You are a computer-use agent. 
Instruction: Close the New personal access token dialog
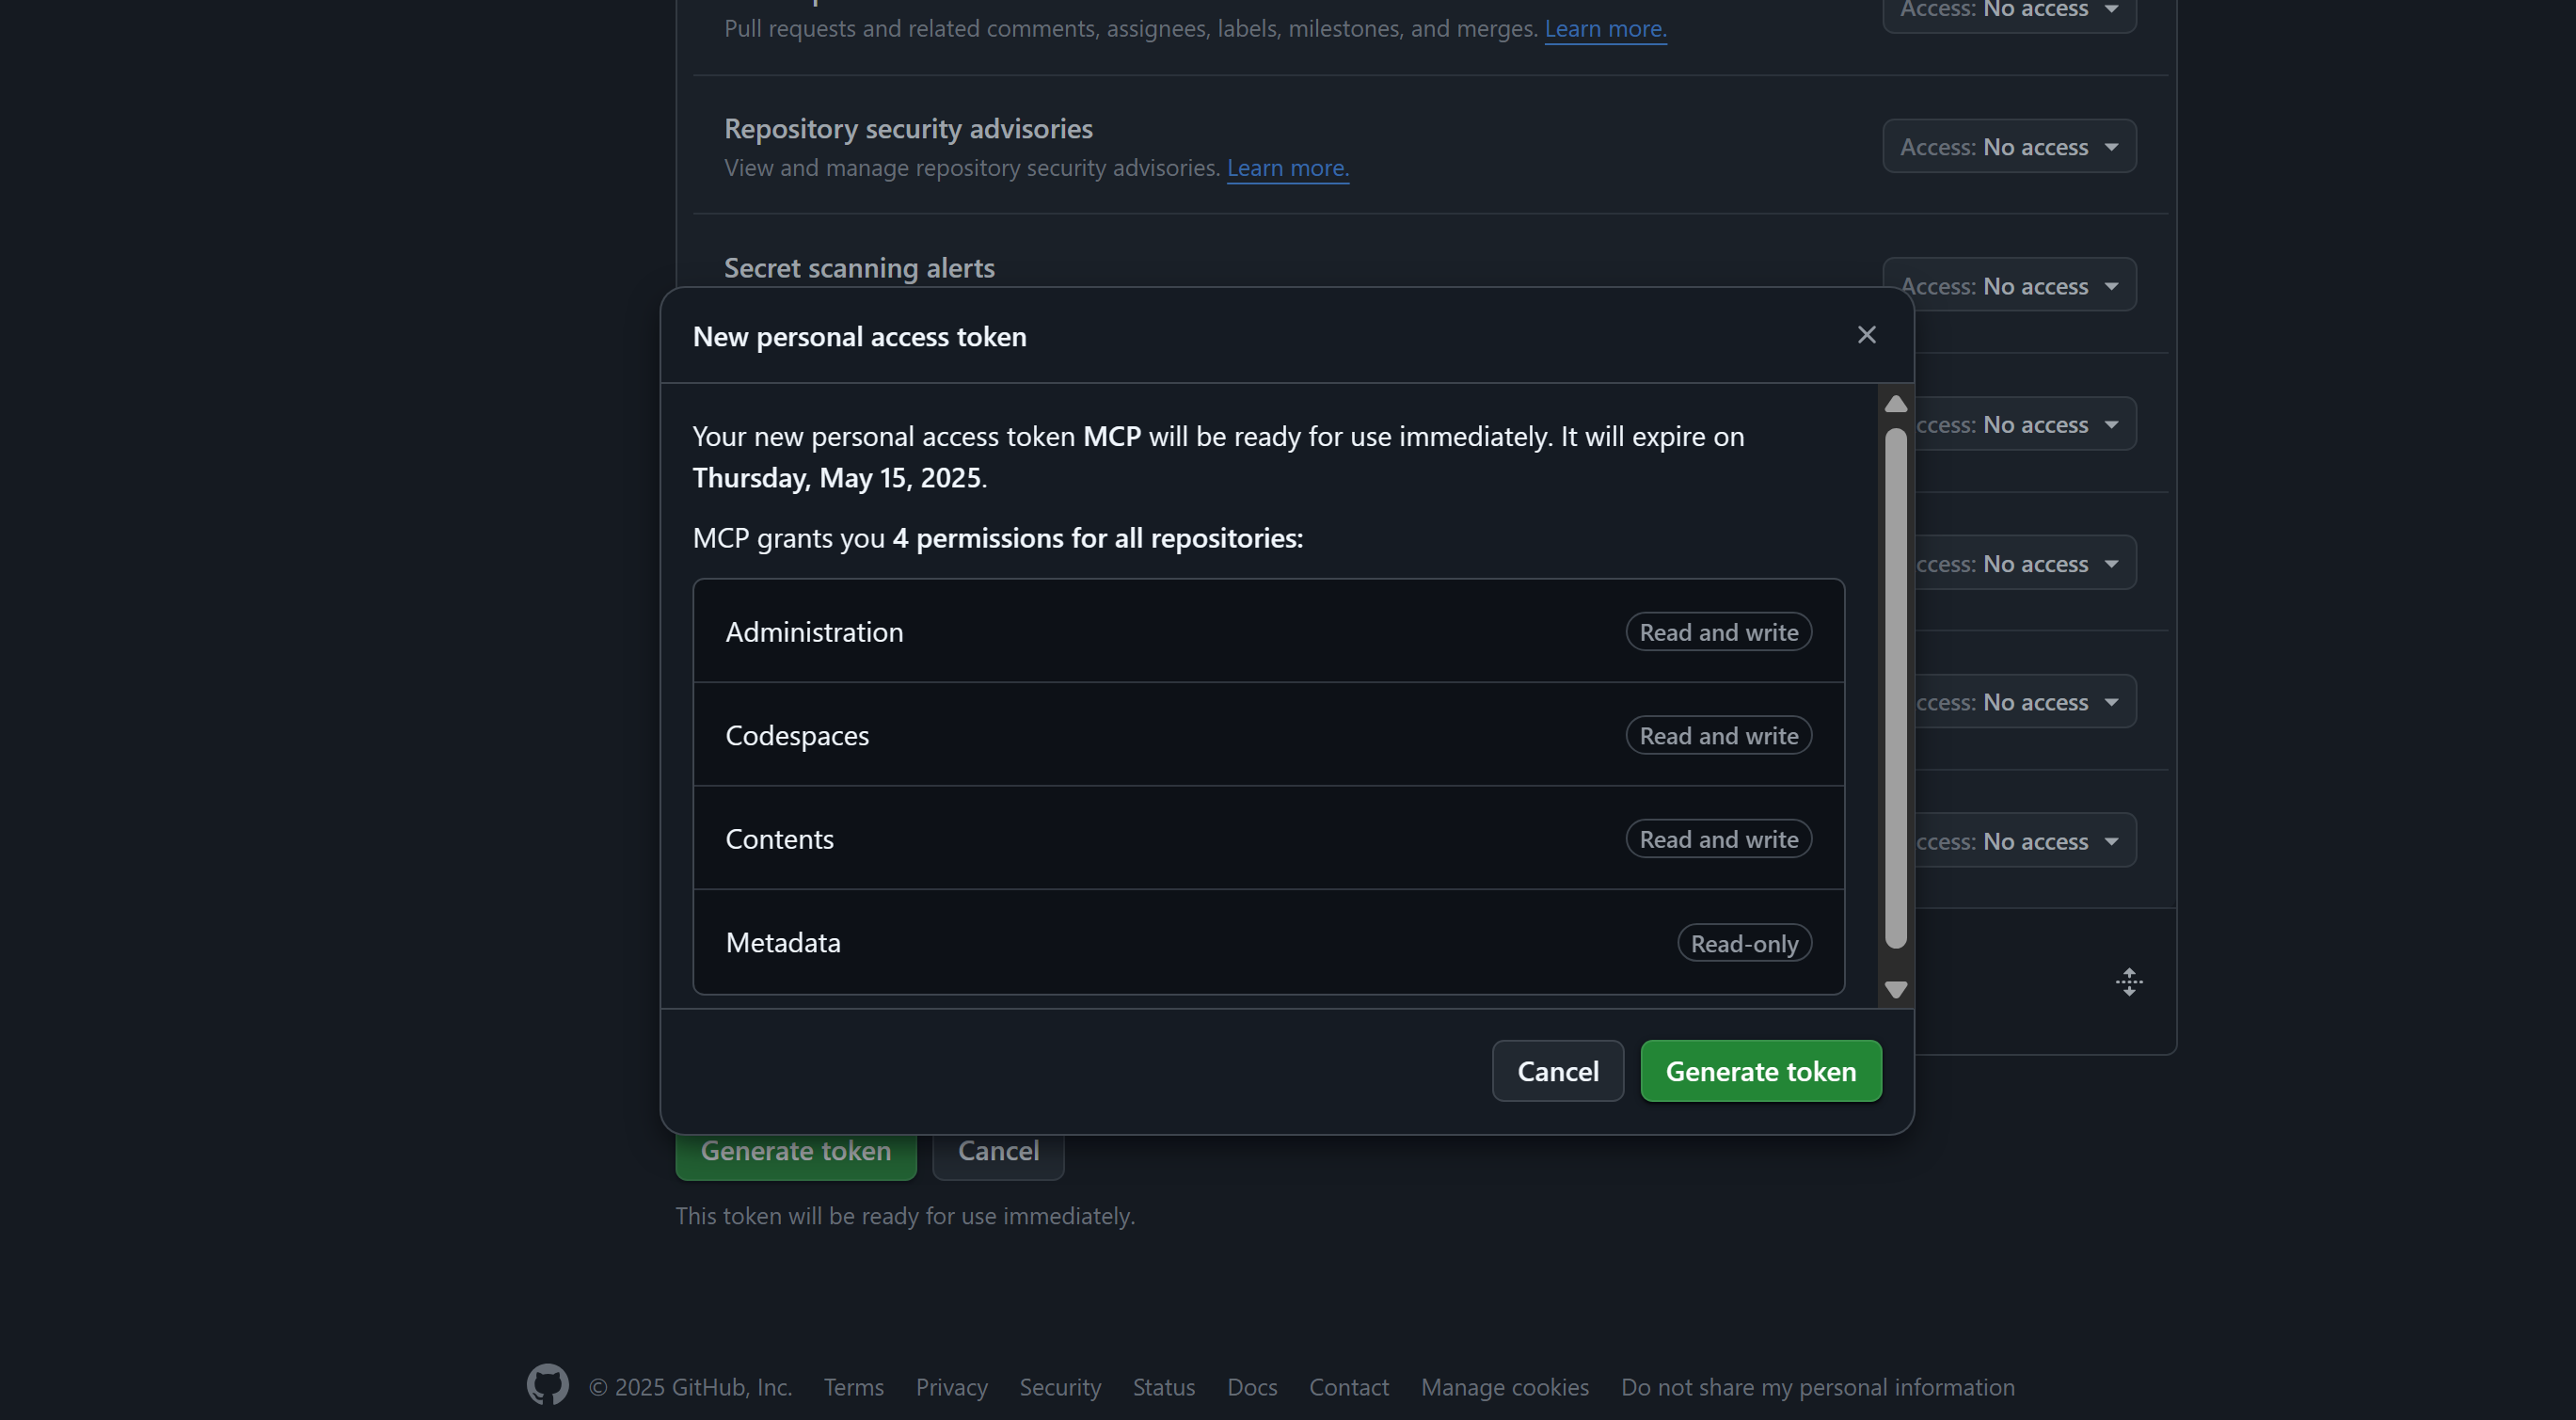point(1866,335)
